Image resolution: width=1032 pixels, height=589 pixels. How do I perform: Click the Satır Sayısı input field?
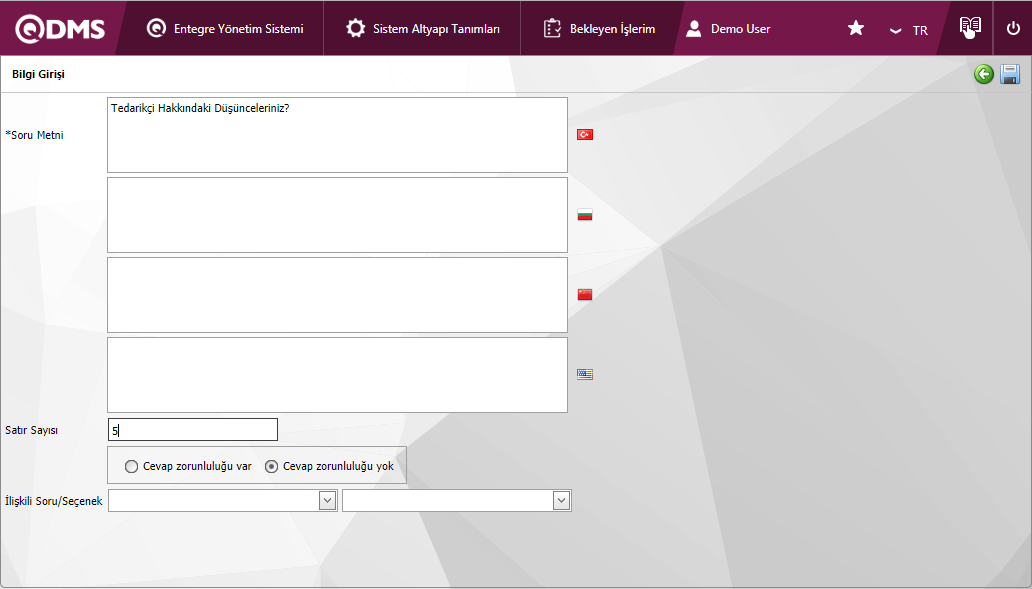(x=193, y=430)
